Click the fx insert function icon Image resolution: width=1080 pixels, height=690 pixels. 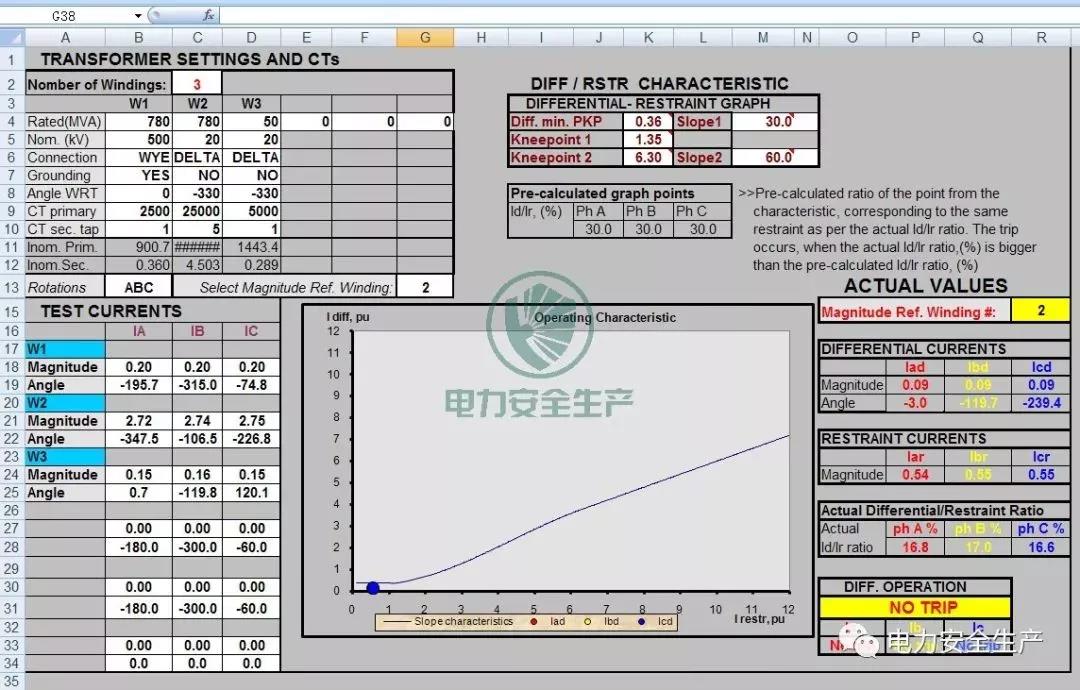point(209,15)
